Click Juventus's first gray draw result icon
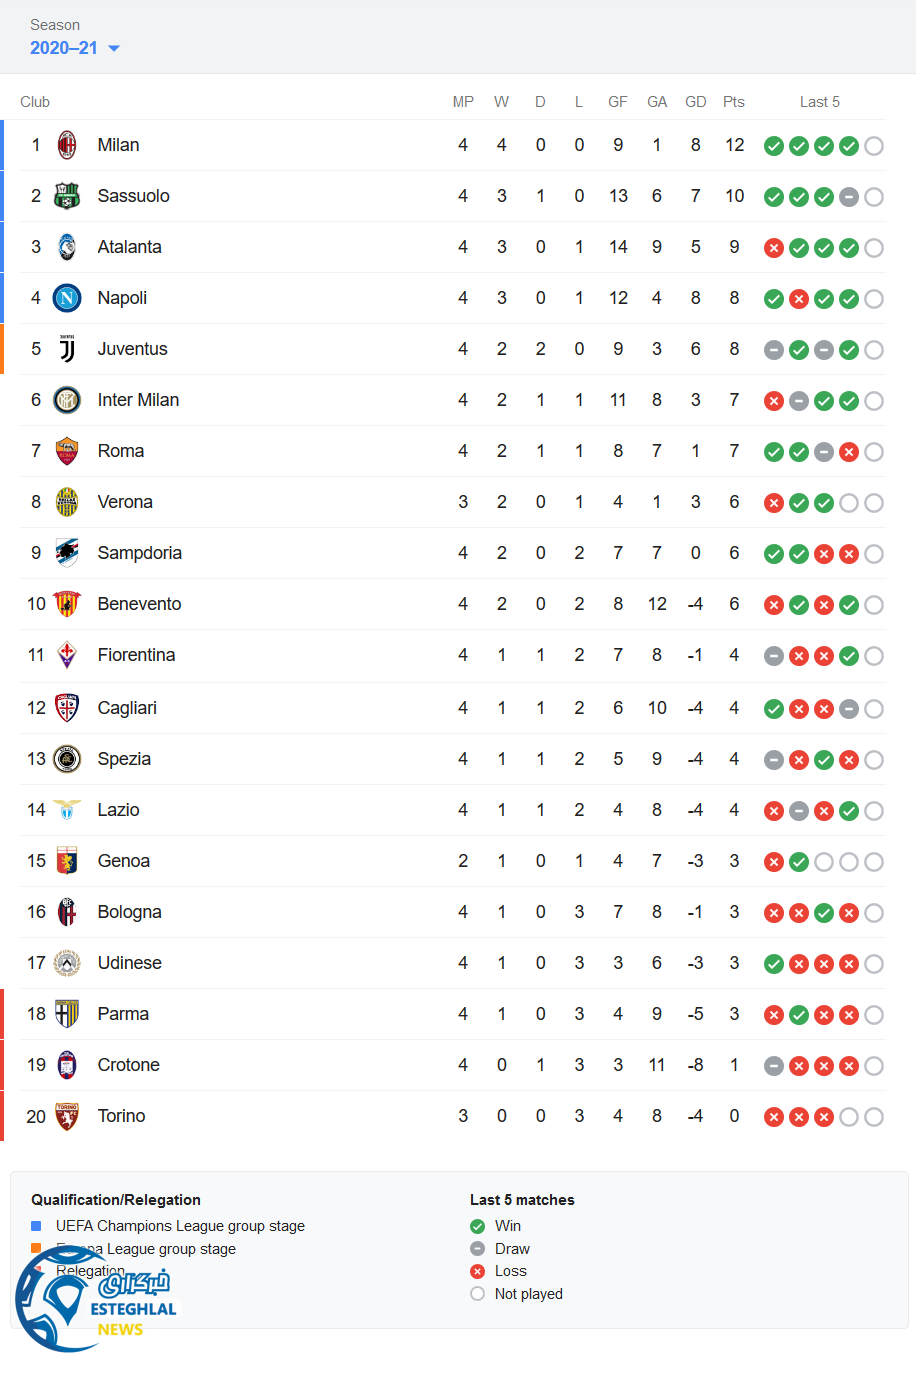The height and width of the screenshot is (1379, 916). pos(773,350)
